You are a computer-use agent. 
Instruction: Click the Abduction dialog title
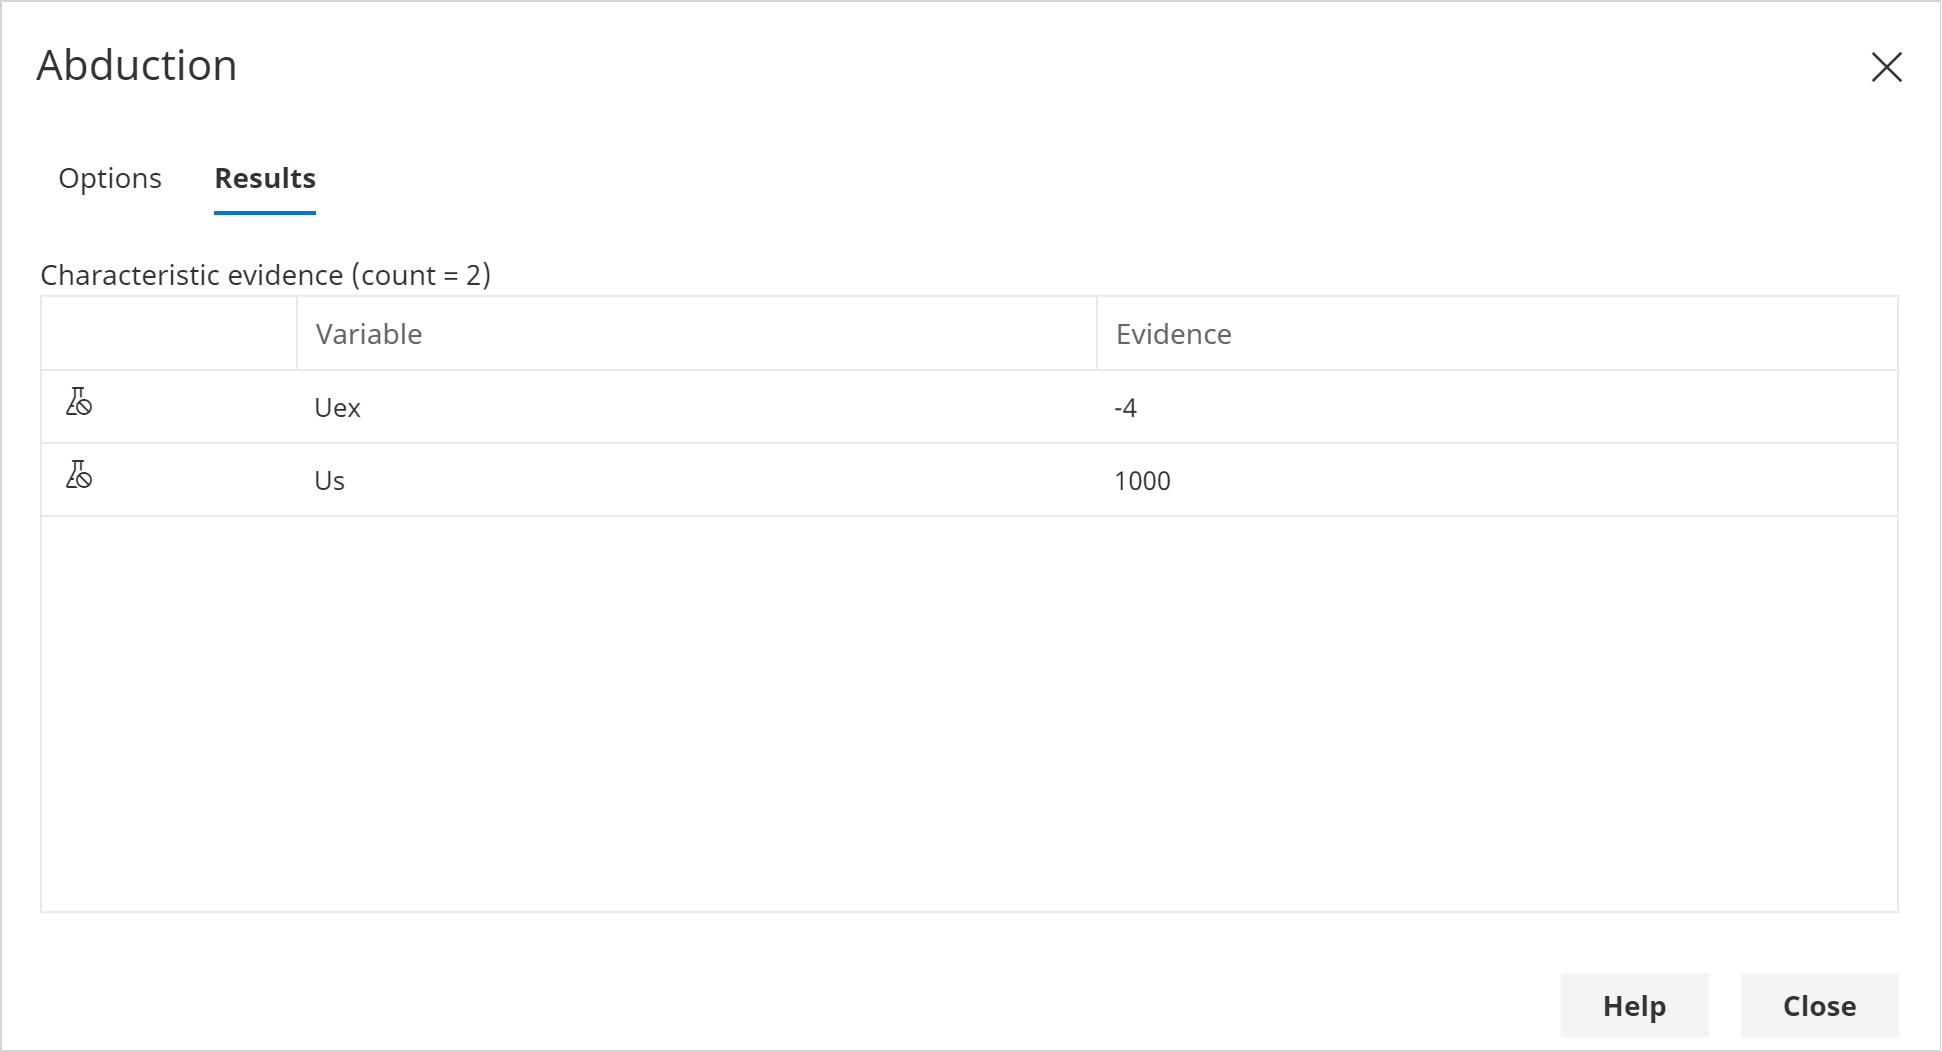[137, 66]
